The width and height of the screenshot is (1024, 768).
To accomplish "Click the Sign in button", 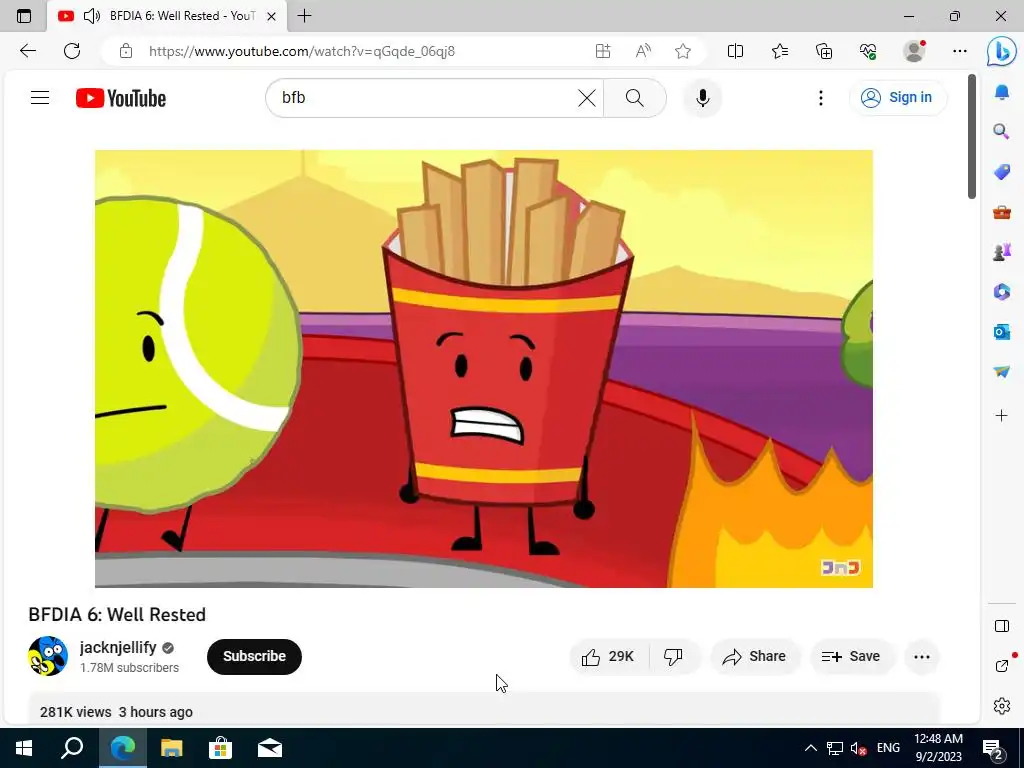I will pos(897,98).
